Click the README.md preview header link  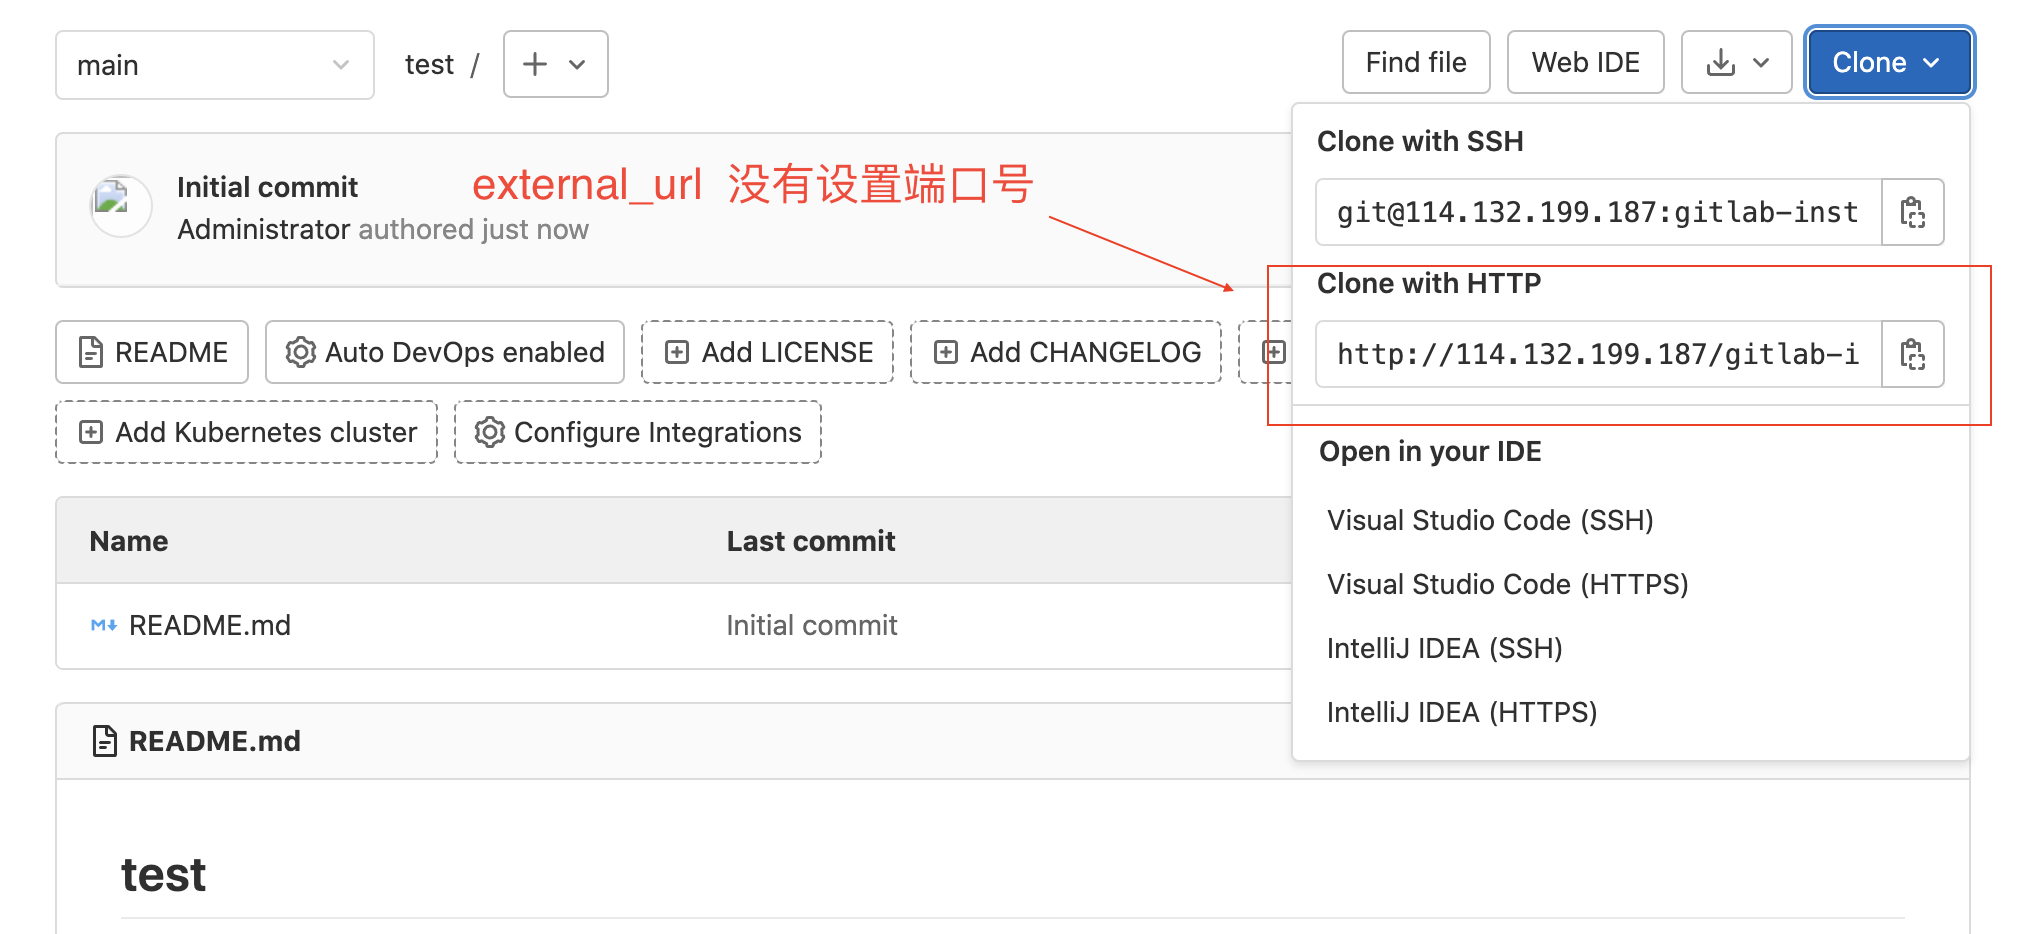215,741
